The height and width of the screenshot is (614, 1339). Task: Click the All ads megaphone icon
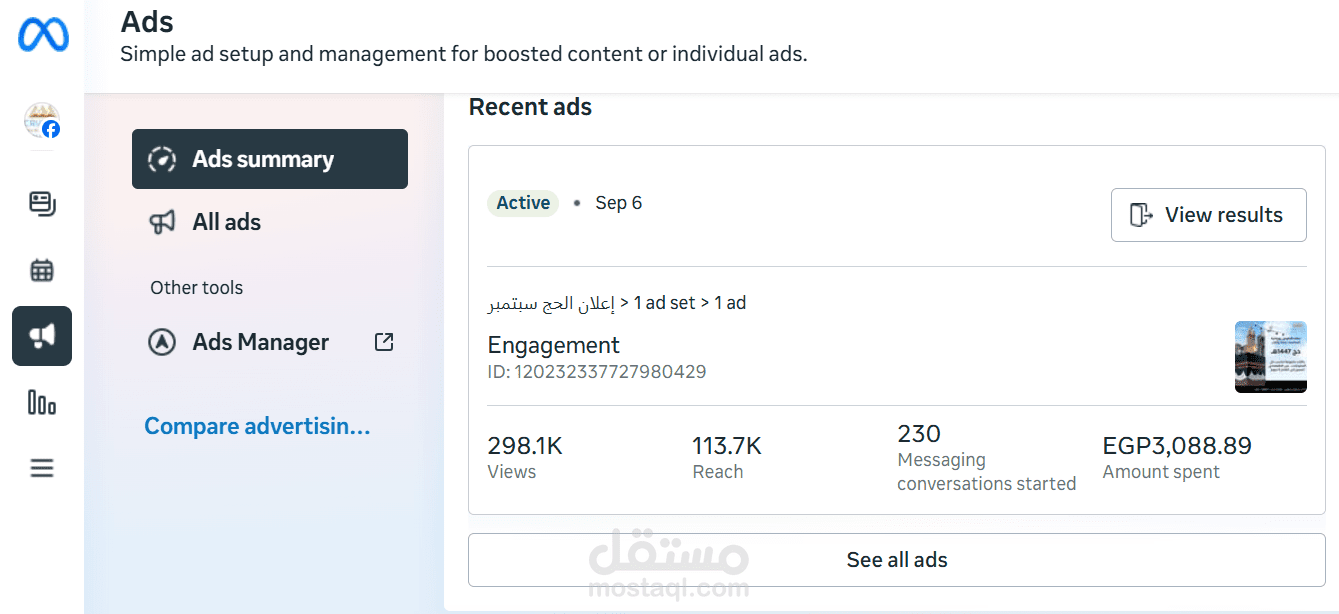163,222
